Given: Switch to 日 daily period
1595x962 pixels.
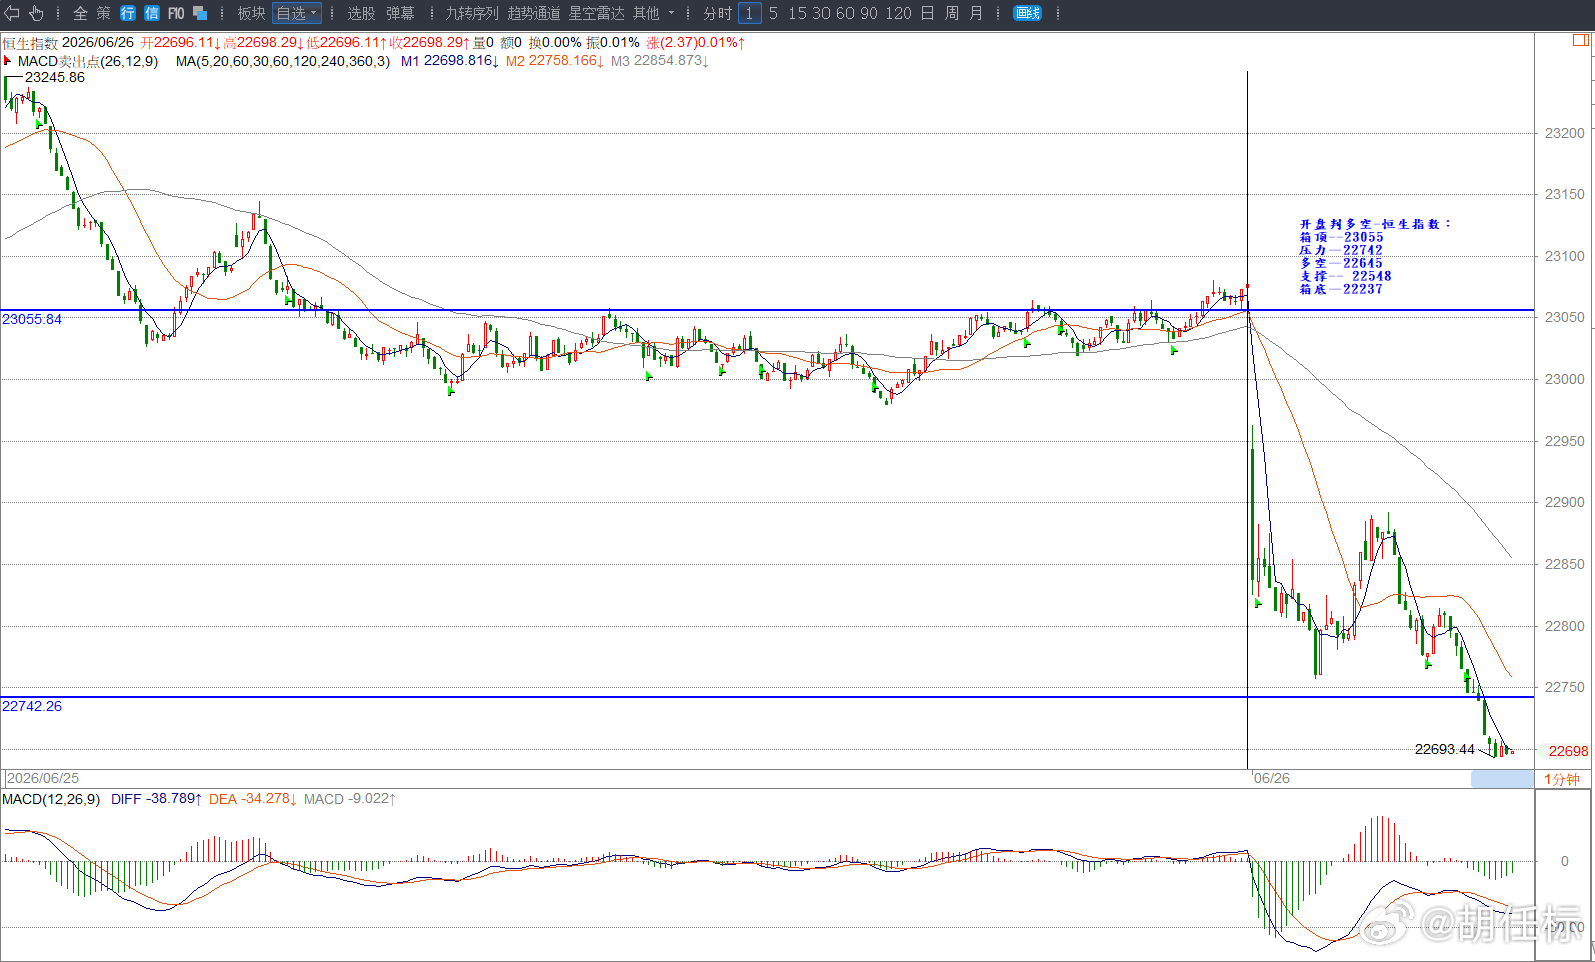Looking at the screenshot, I should (927, 13).
